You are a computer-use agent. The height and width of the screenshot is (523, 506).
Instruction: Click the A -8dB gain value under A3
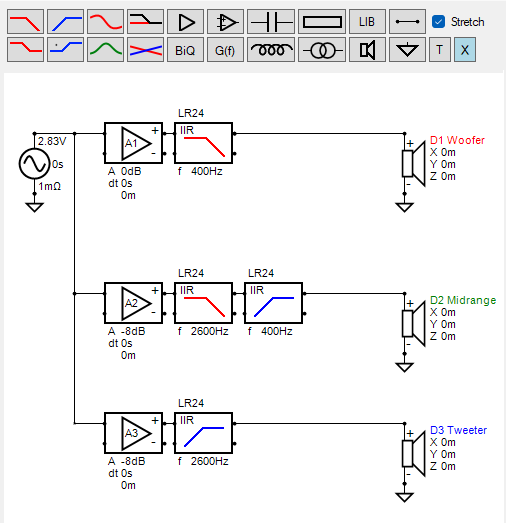point(127,462)
